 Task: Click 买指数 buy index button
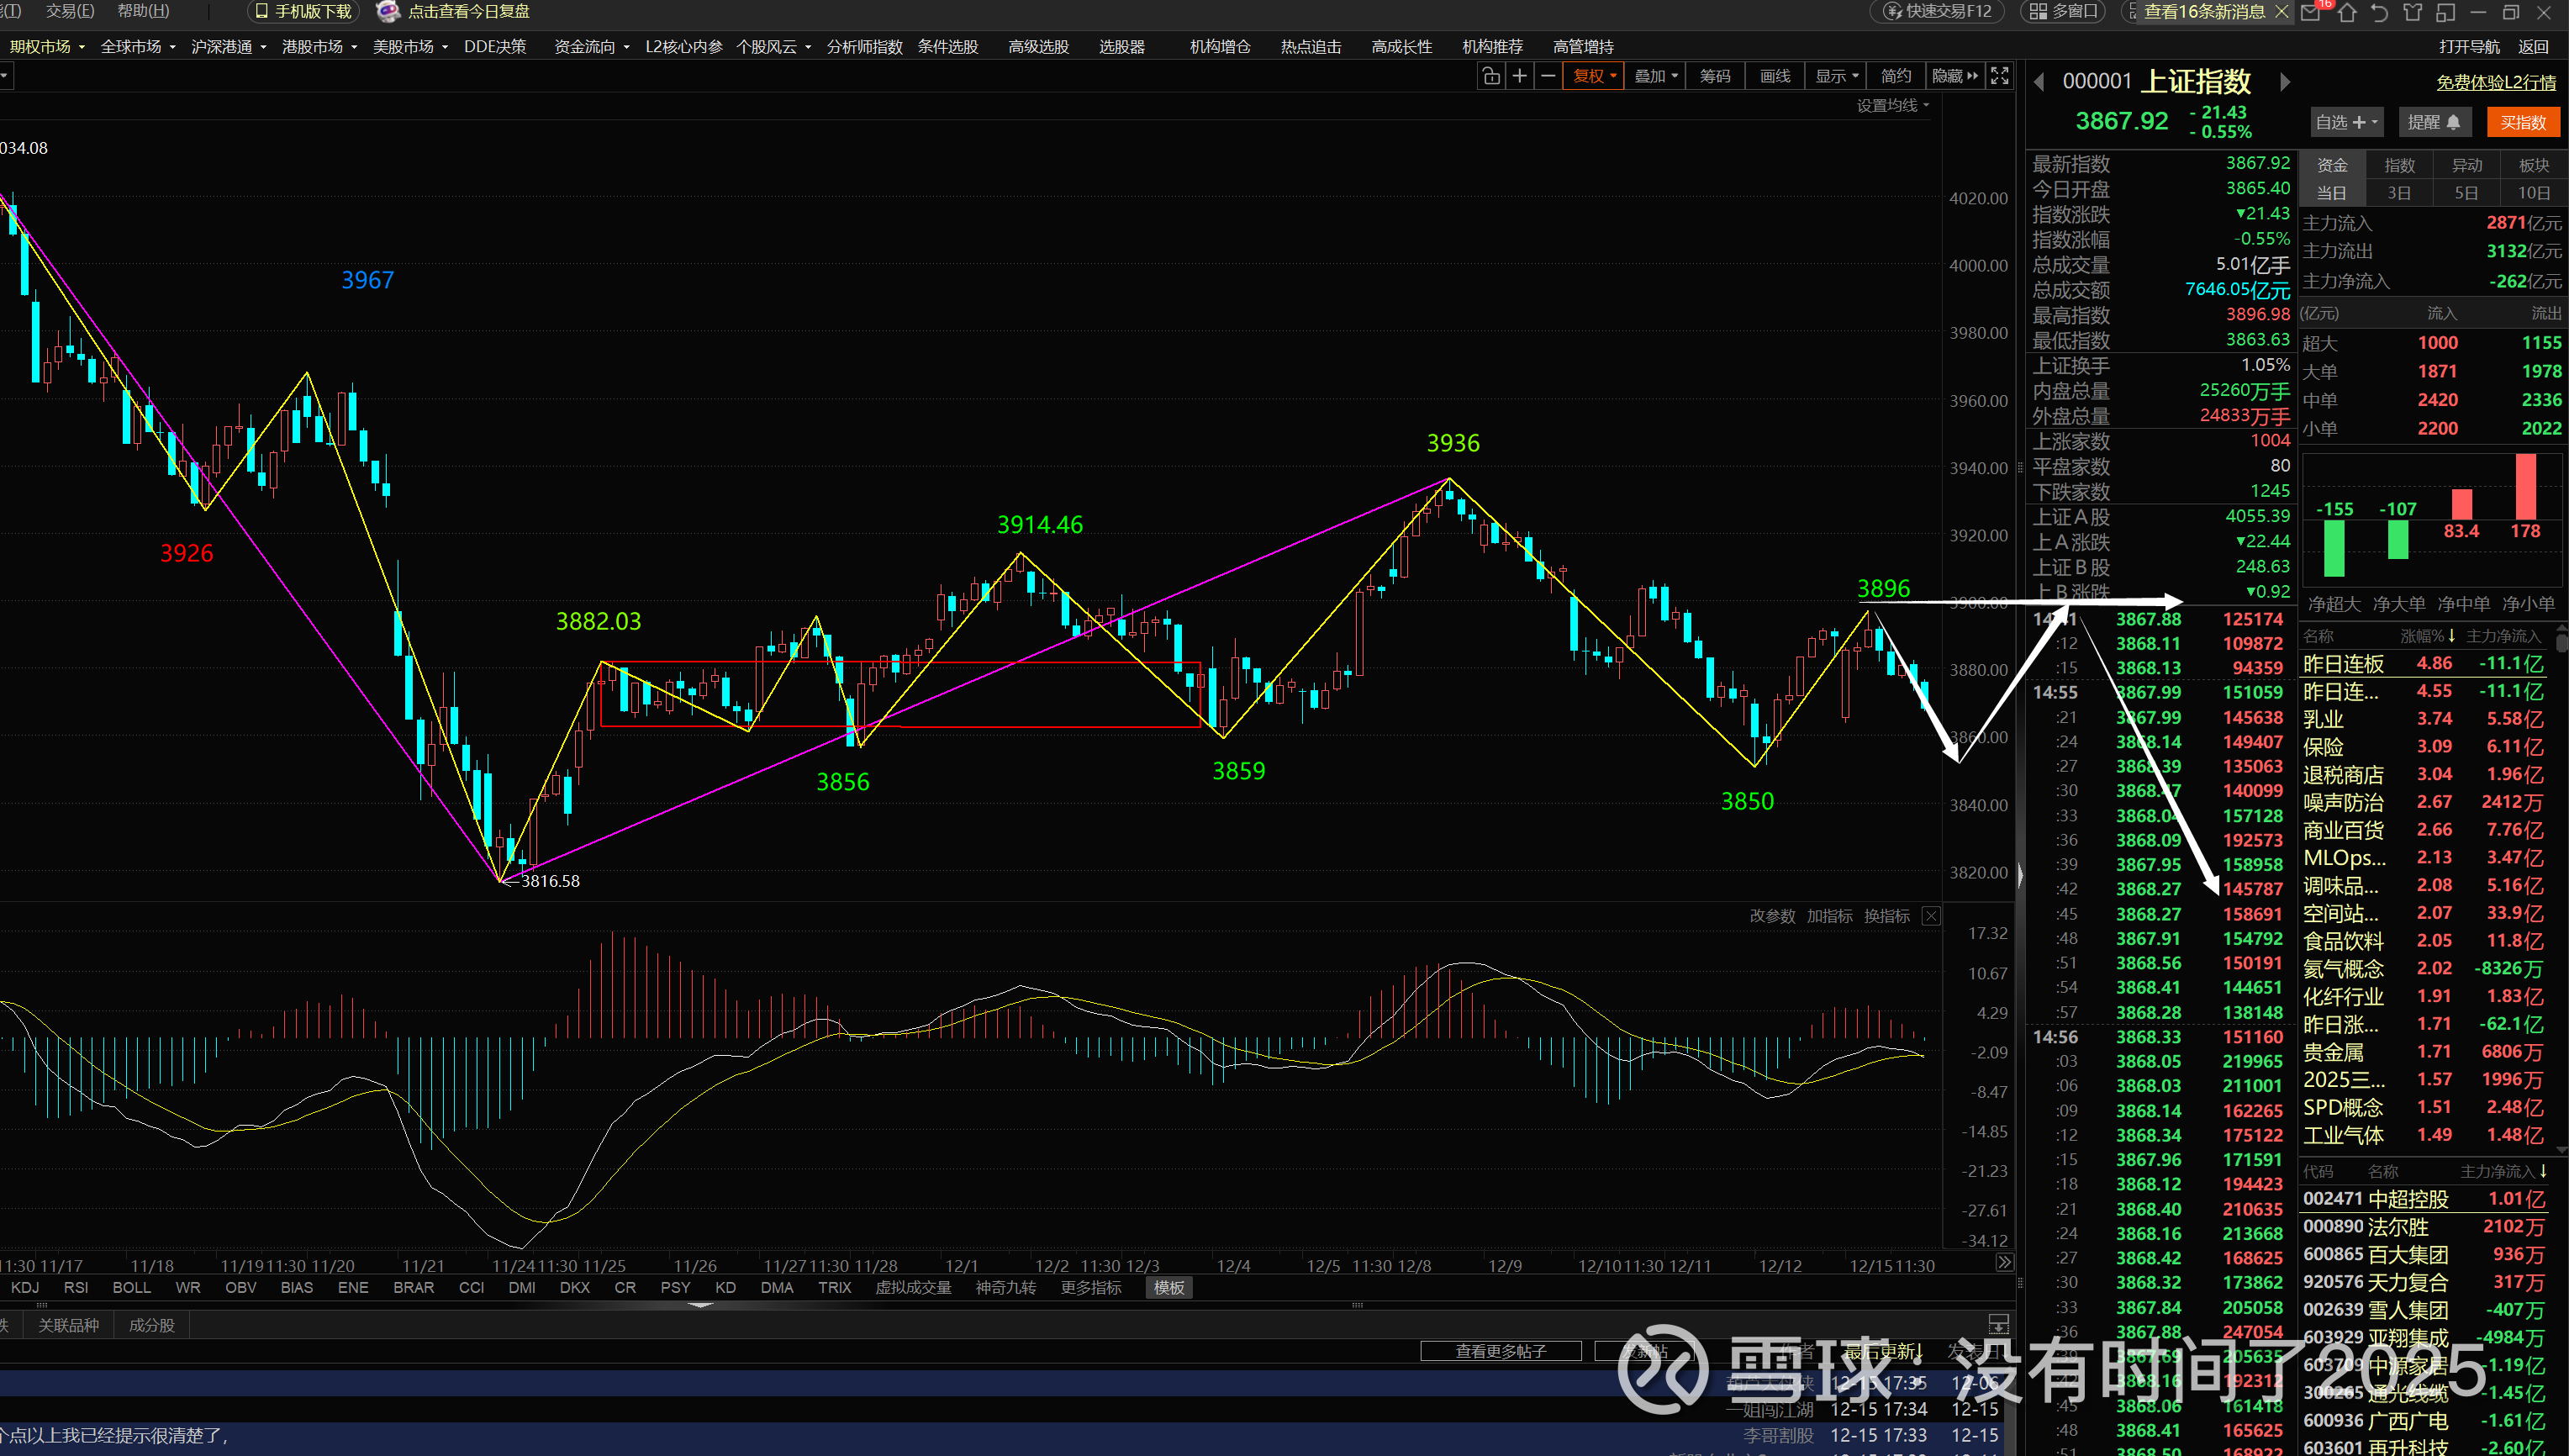point(2522,122)
